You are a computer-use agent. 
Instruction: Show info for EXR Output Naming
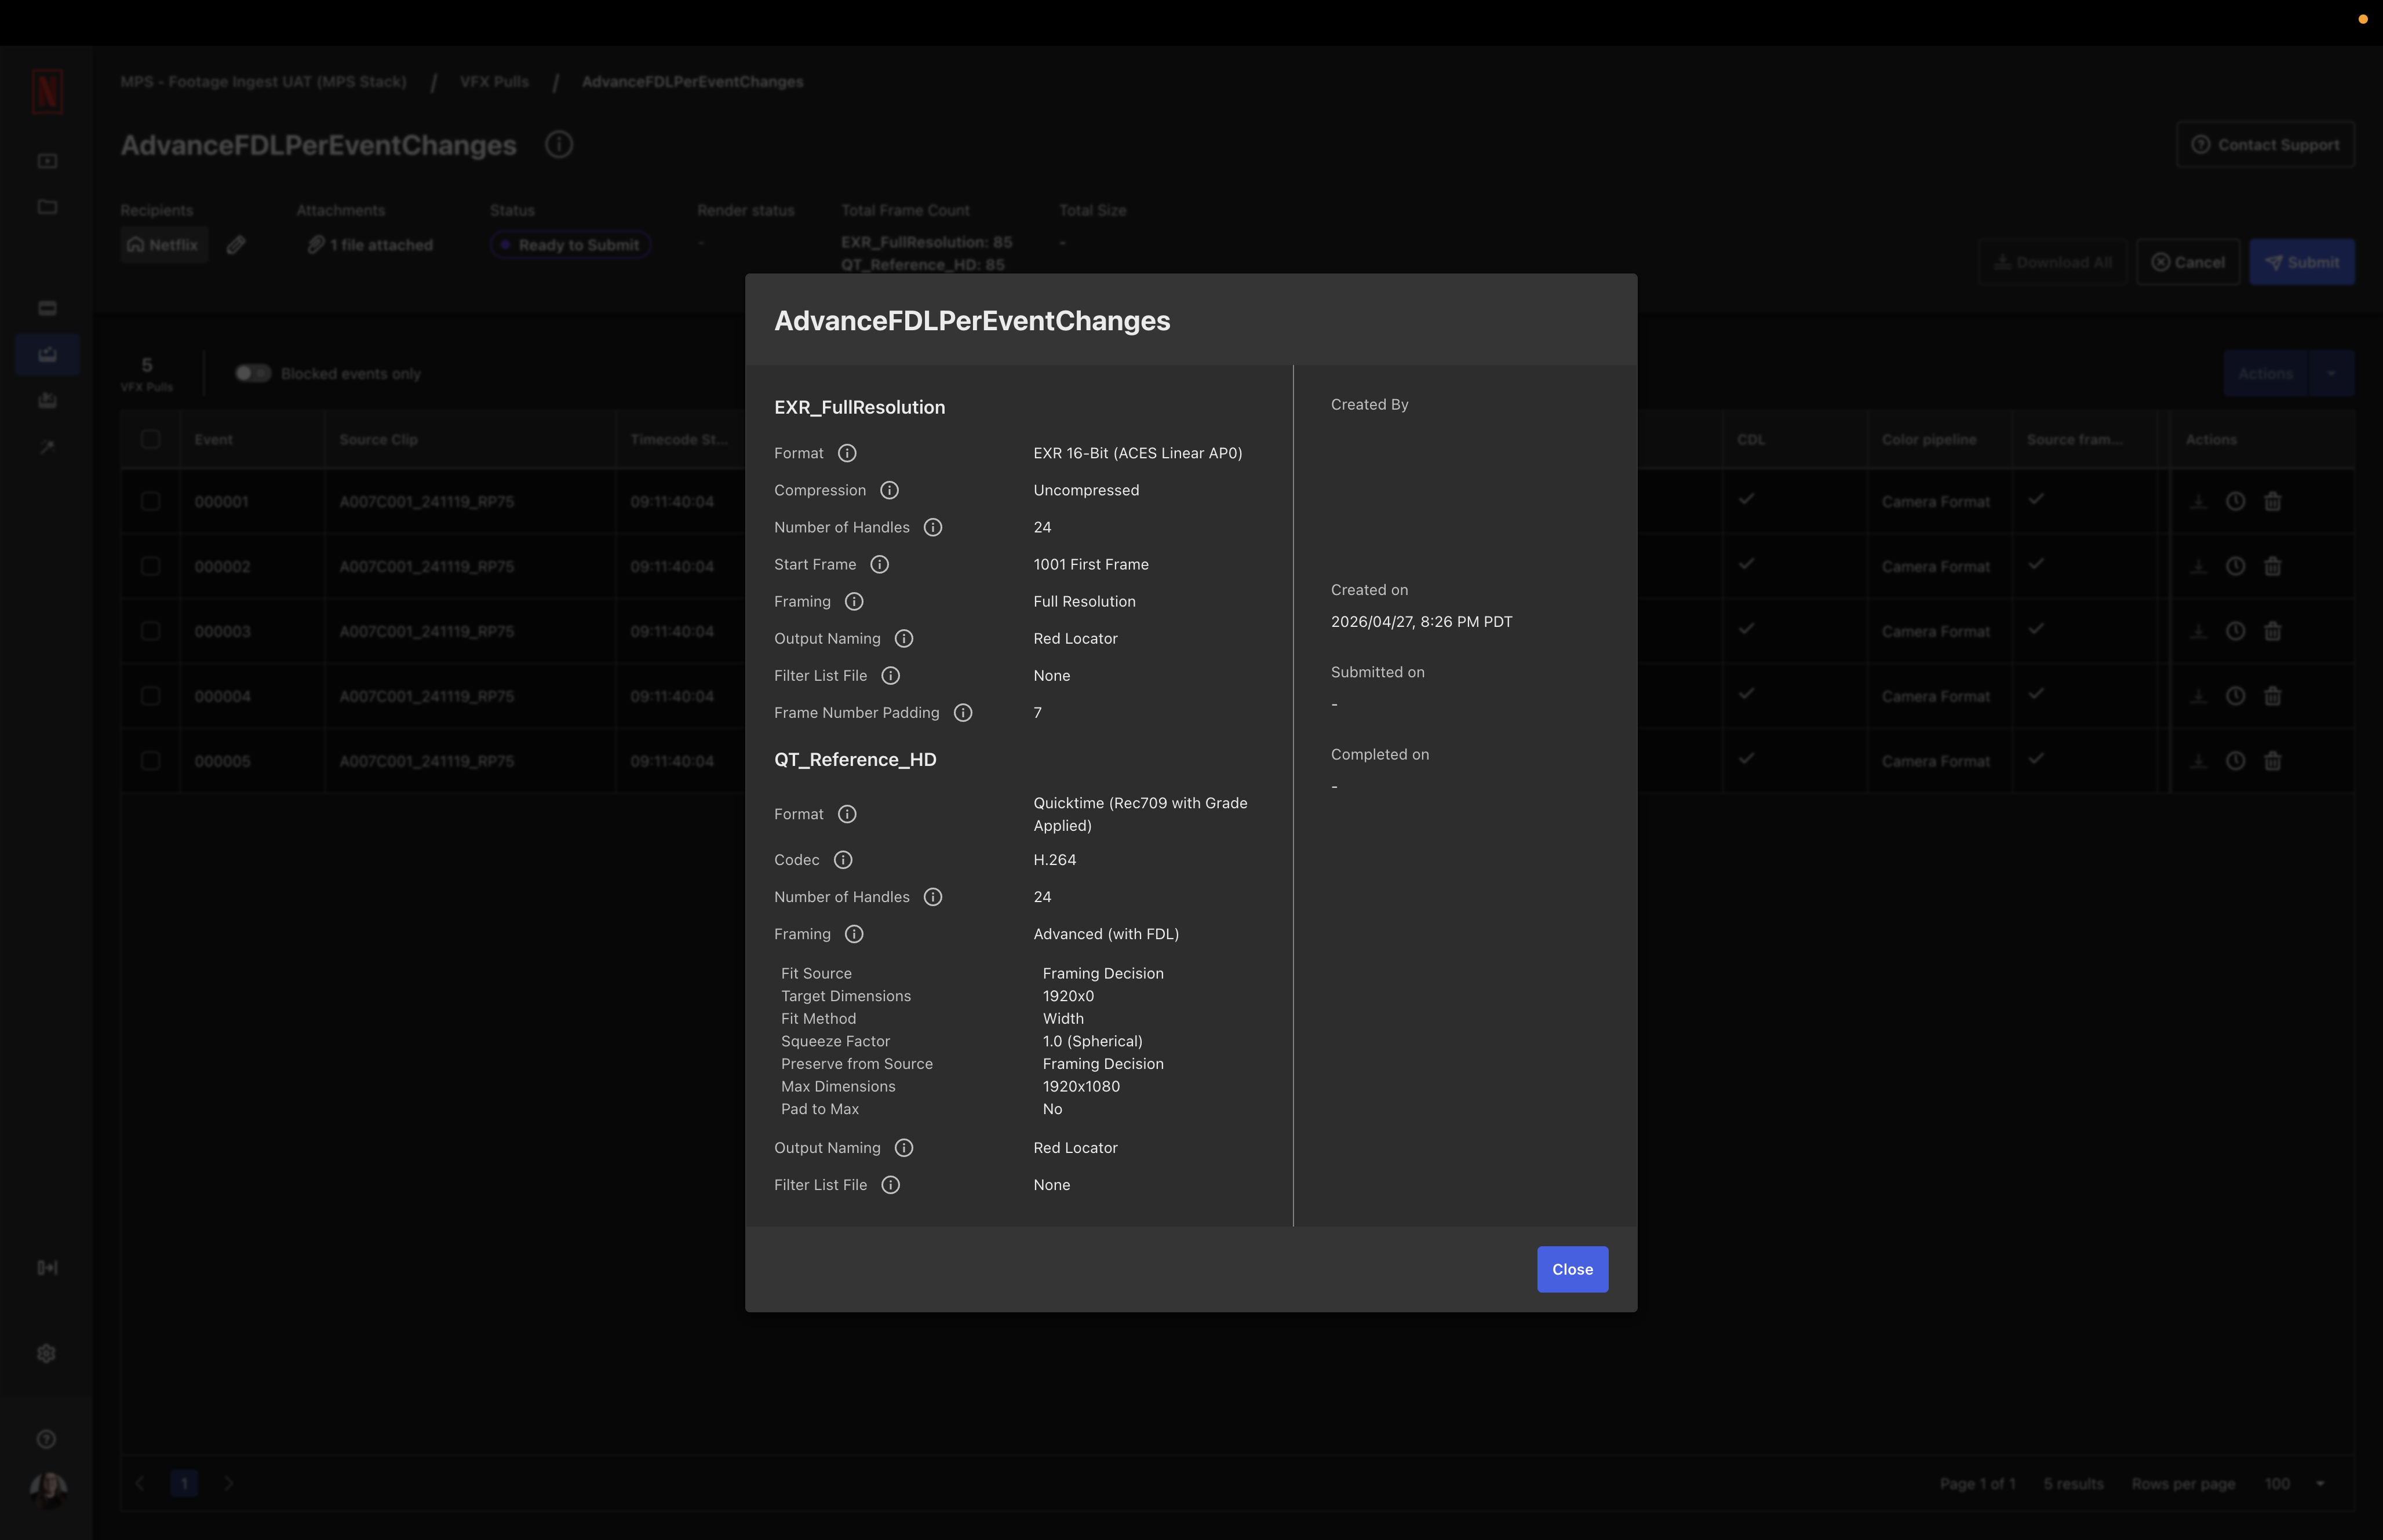point(904,638)
